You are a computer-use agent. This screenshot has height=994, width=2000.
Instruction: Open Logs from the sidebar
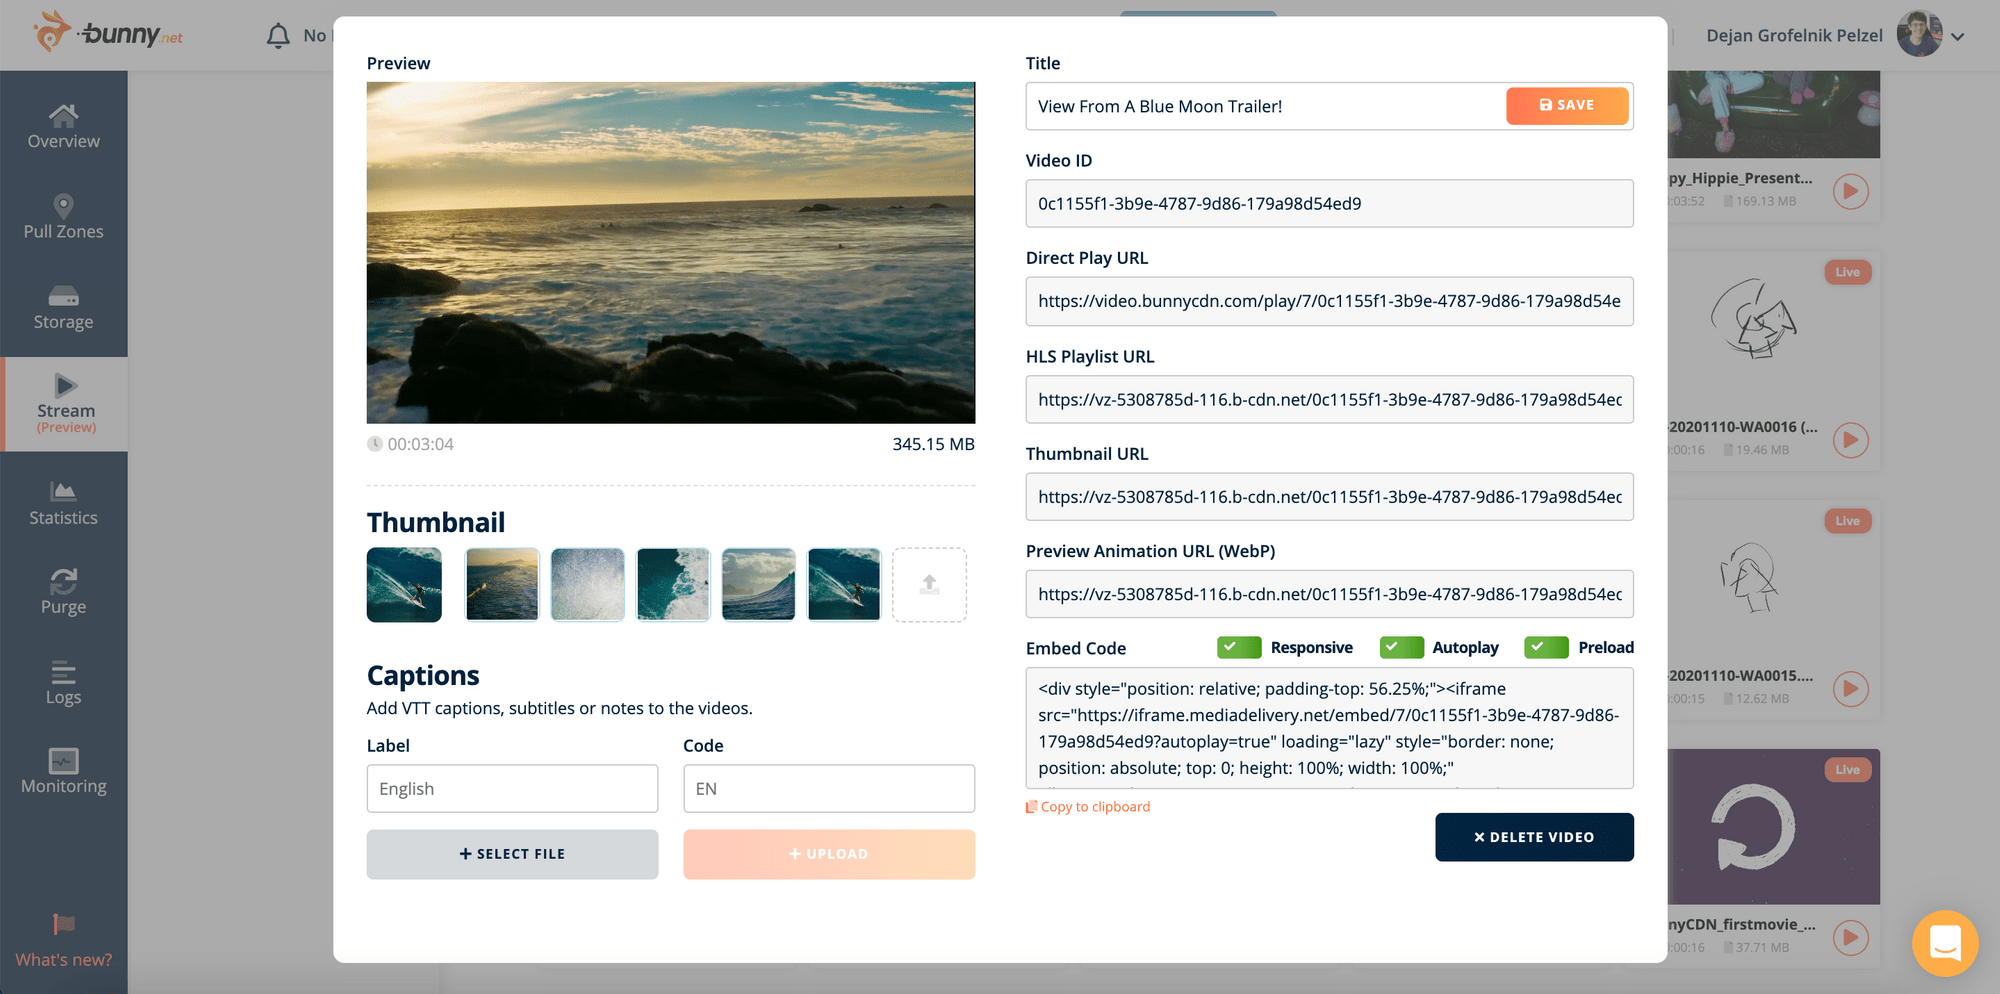pyautogui.click(x=63, y=681)
